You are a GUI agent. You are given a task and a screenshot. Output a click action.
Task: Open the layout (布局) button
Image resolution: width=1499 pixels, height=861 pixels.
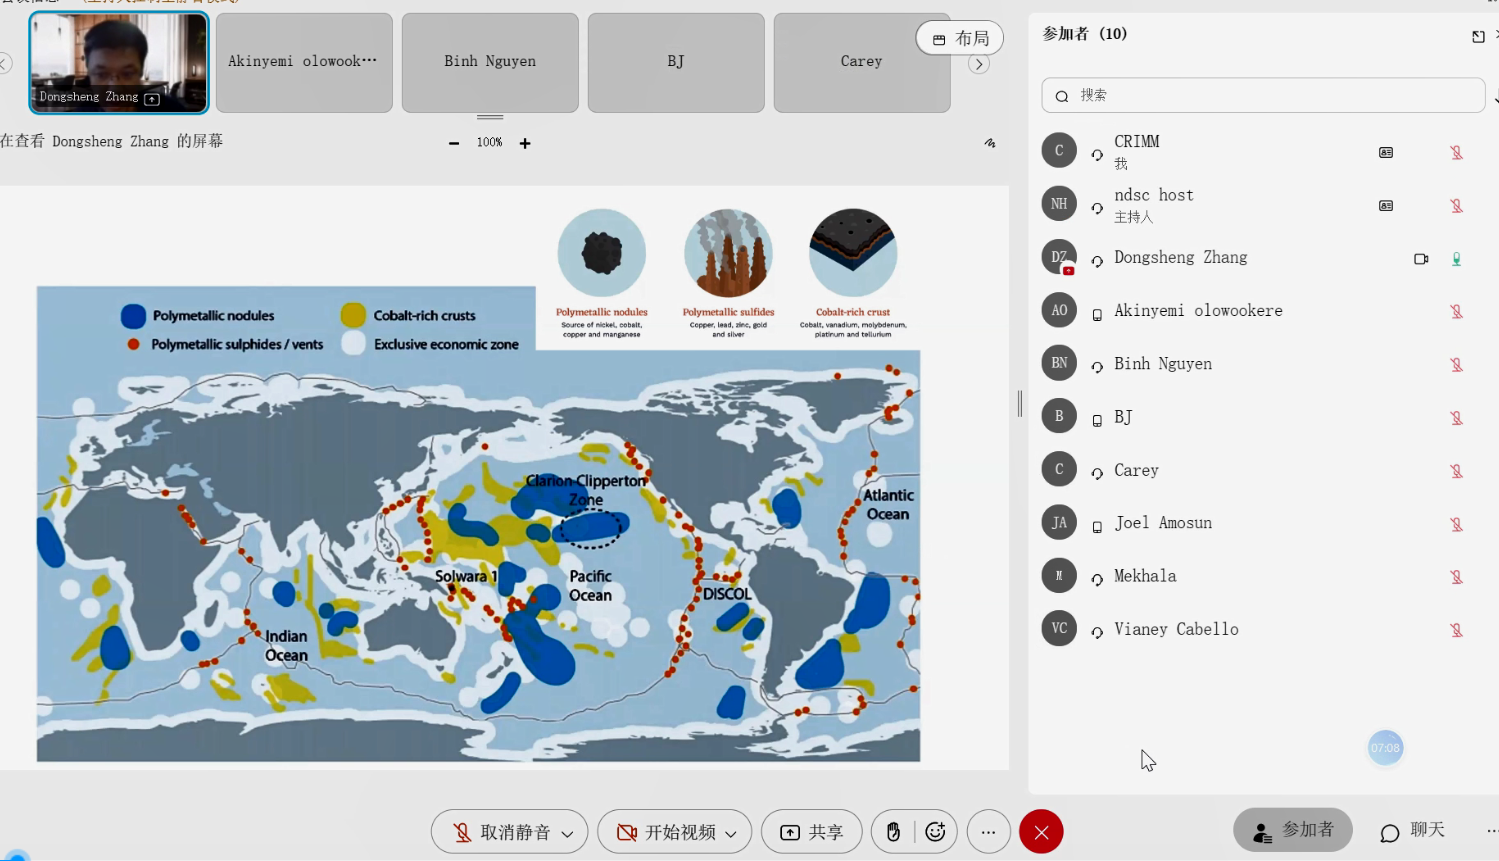click(x=960, y=38)
